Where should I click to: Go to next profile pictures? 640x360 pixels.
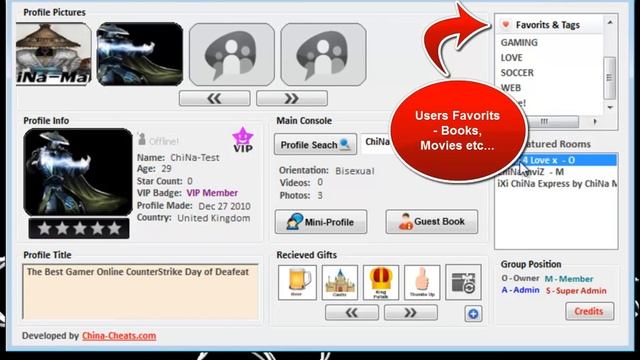pos(291,98)
